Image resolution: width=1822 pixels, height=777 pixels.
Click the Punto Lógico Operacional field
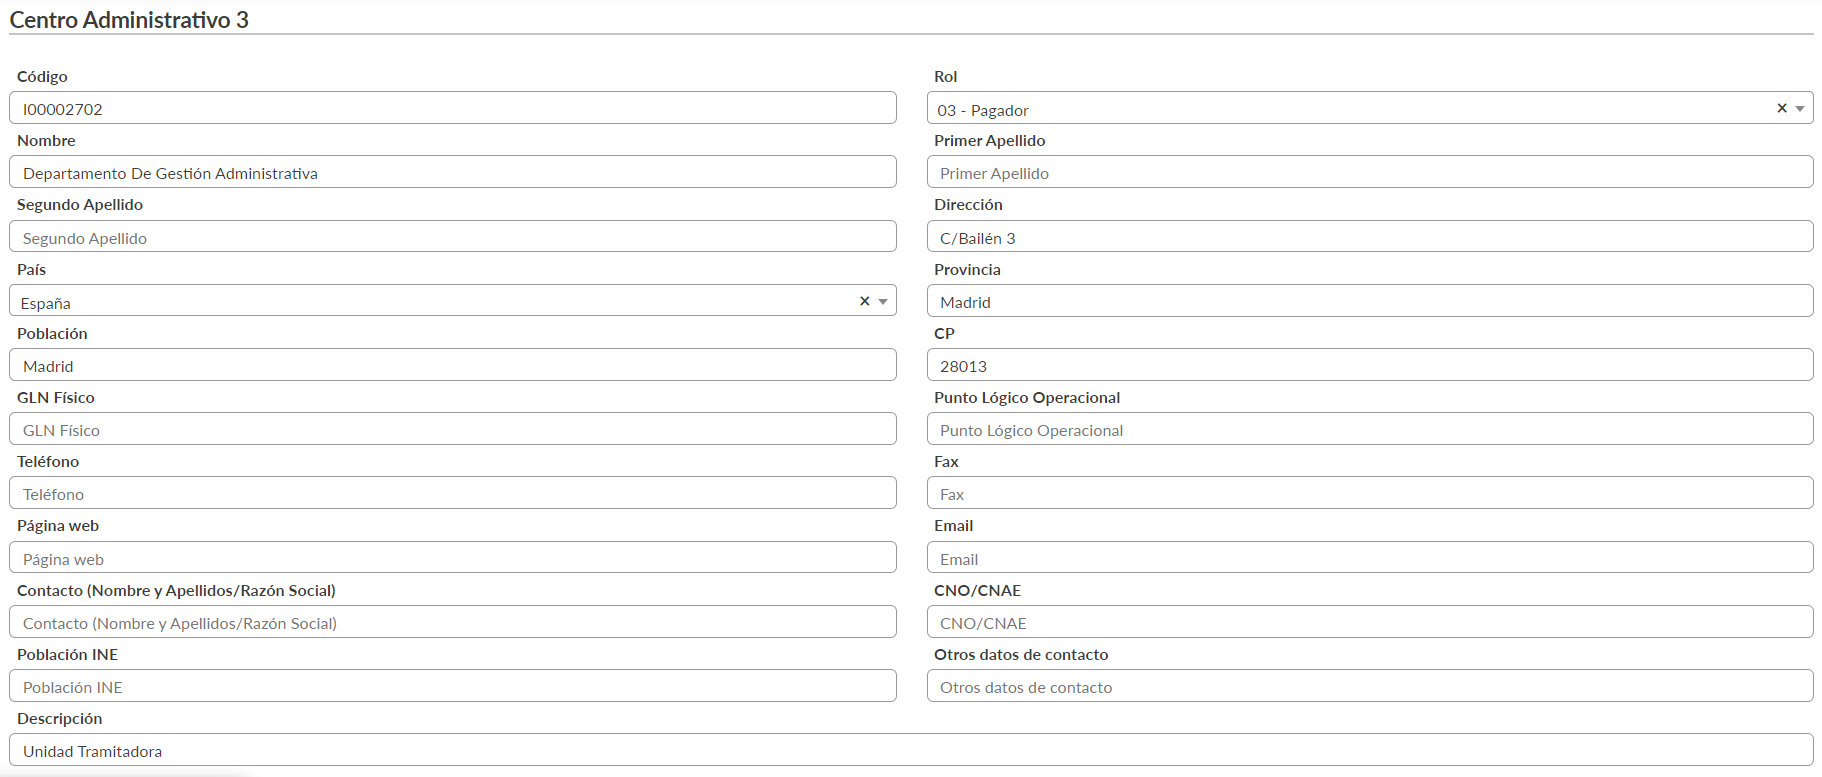pos(1369,430)
